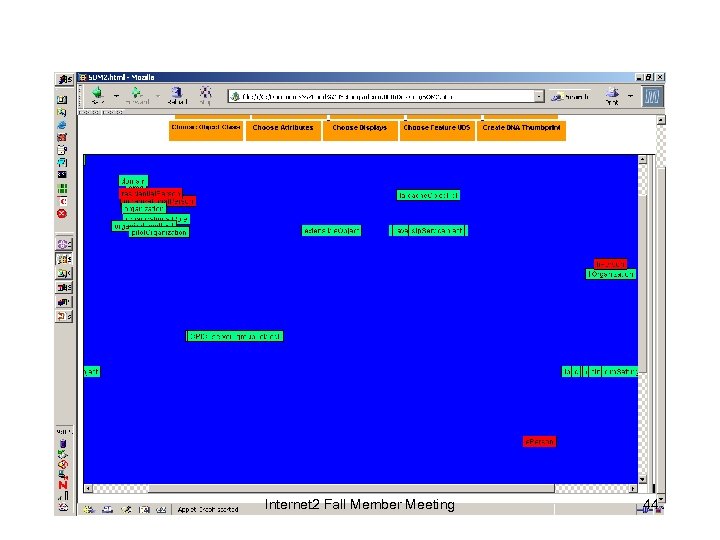Click the browser page scrollbar up arrow
The image size is (720, 540).
(x=661, y=120)
